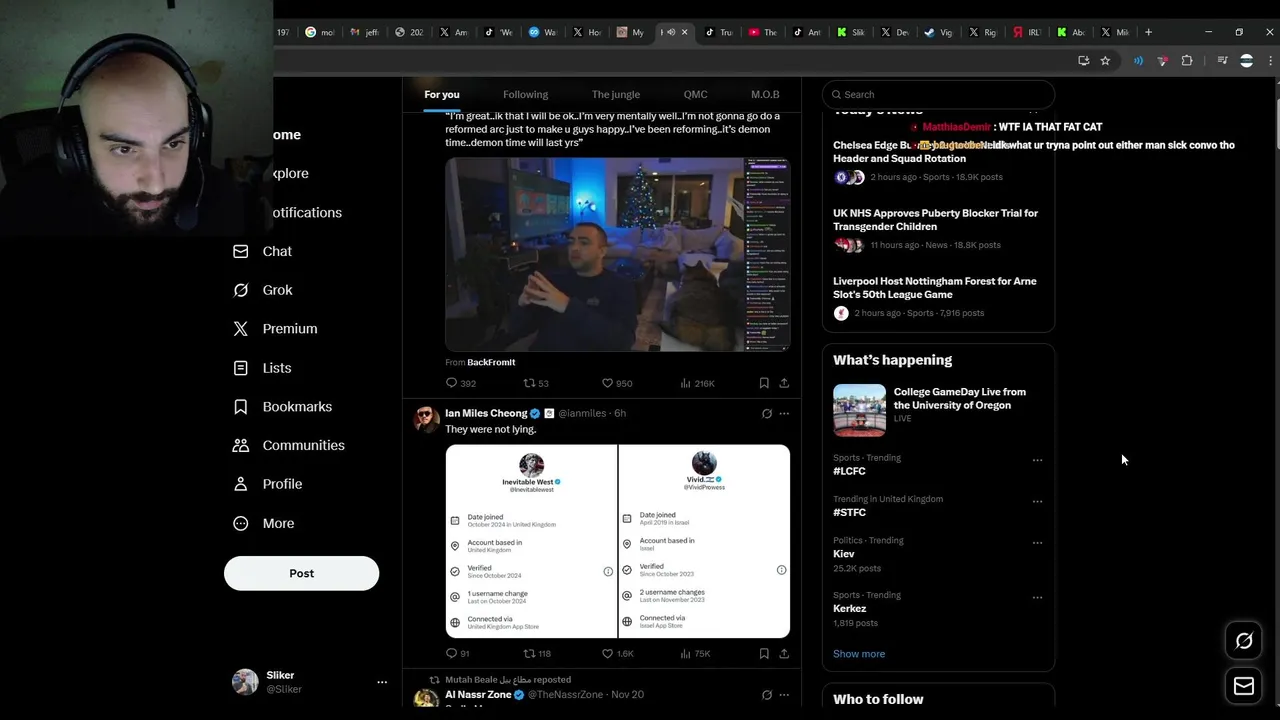
Task: Bookmark the BackFromIt video post
Action: point(764,383)
